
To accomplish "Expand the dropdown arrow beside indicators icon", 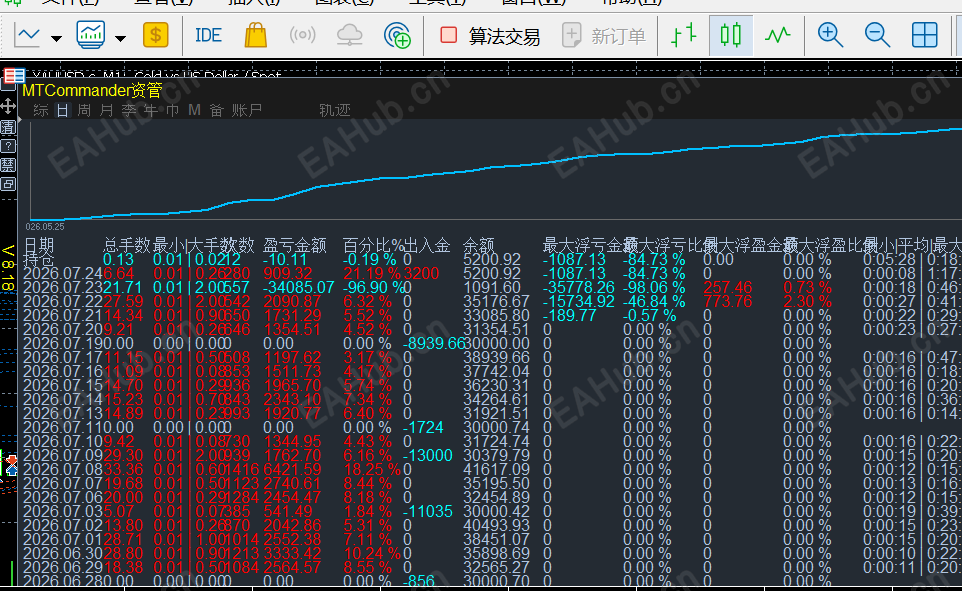I will tap(121, 39).
